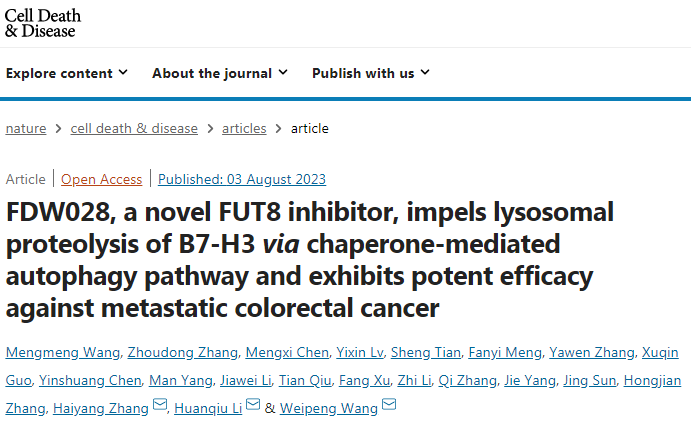Click the Published: 03 August 2023 link
The height and width of the screenshot is (423, 691).
click(x=242, y=179)
